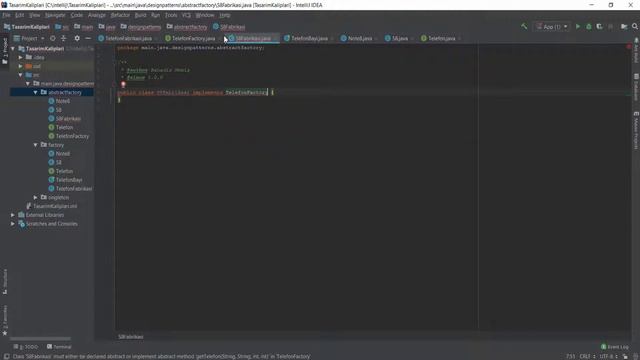
Task: Click the collapse all icon in Project panel
Action: [63, 38]
